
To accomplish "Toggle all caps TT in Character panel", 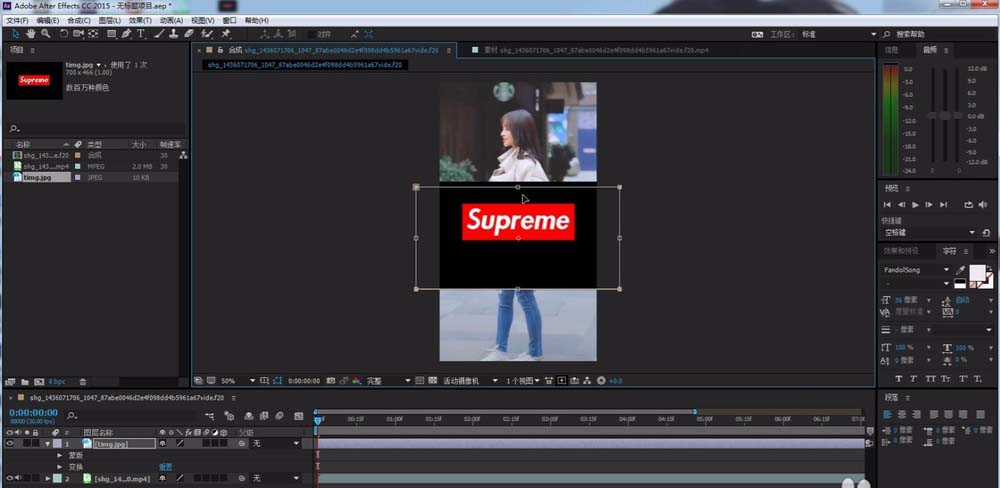I will pyautogui.click(x=930, y=379).
